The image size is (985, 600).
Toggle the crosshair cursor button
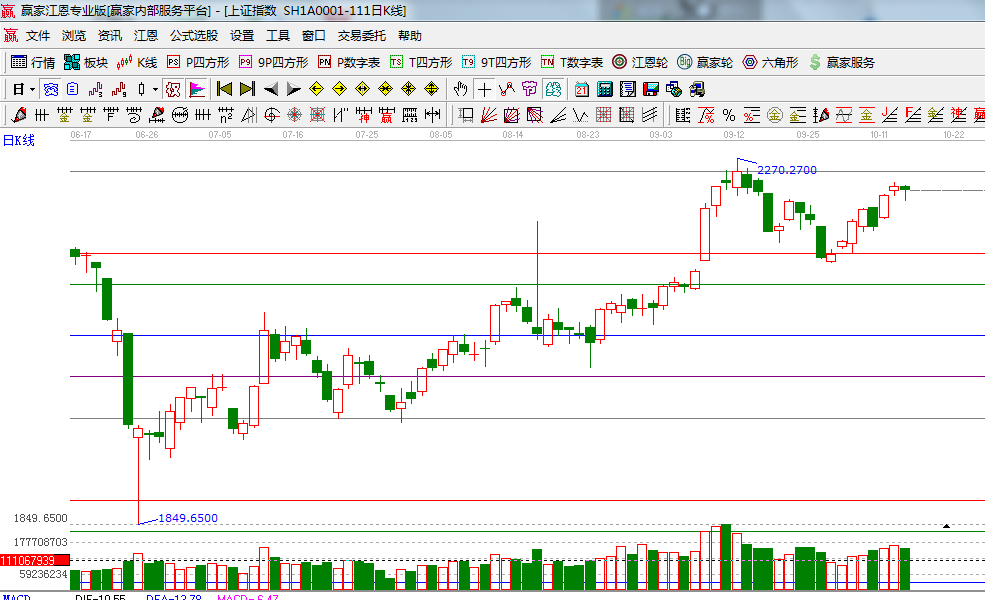click(x=484, y=89)
